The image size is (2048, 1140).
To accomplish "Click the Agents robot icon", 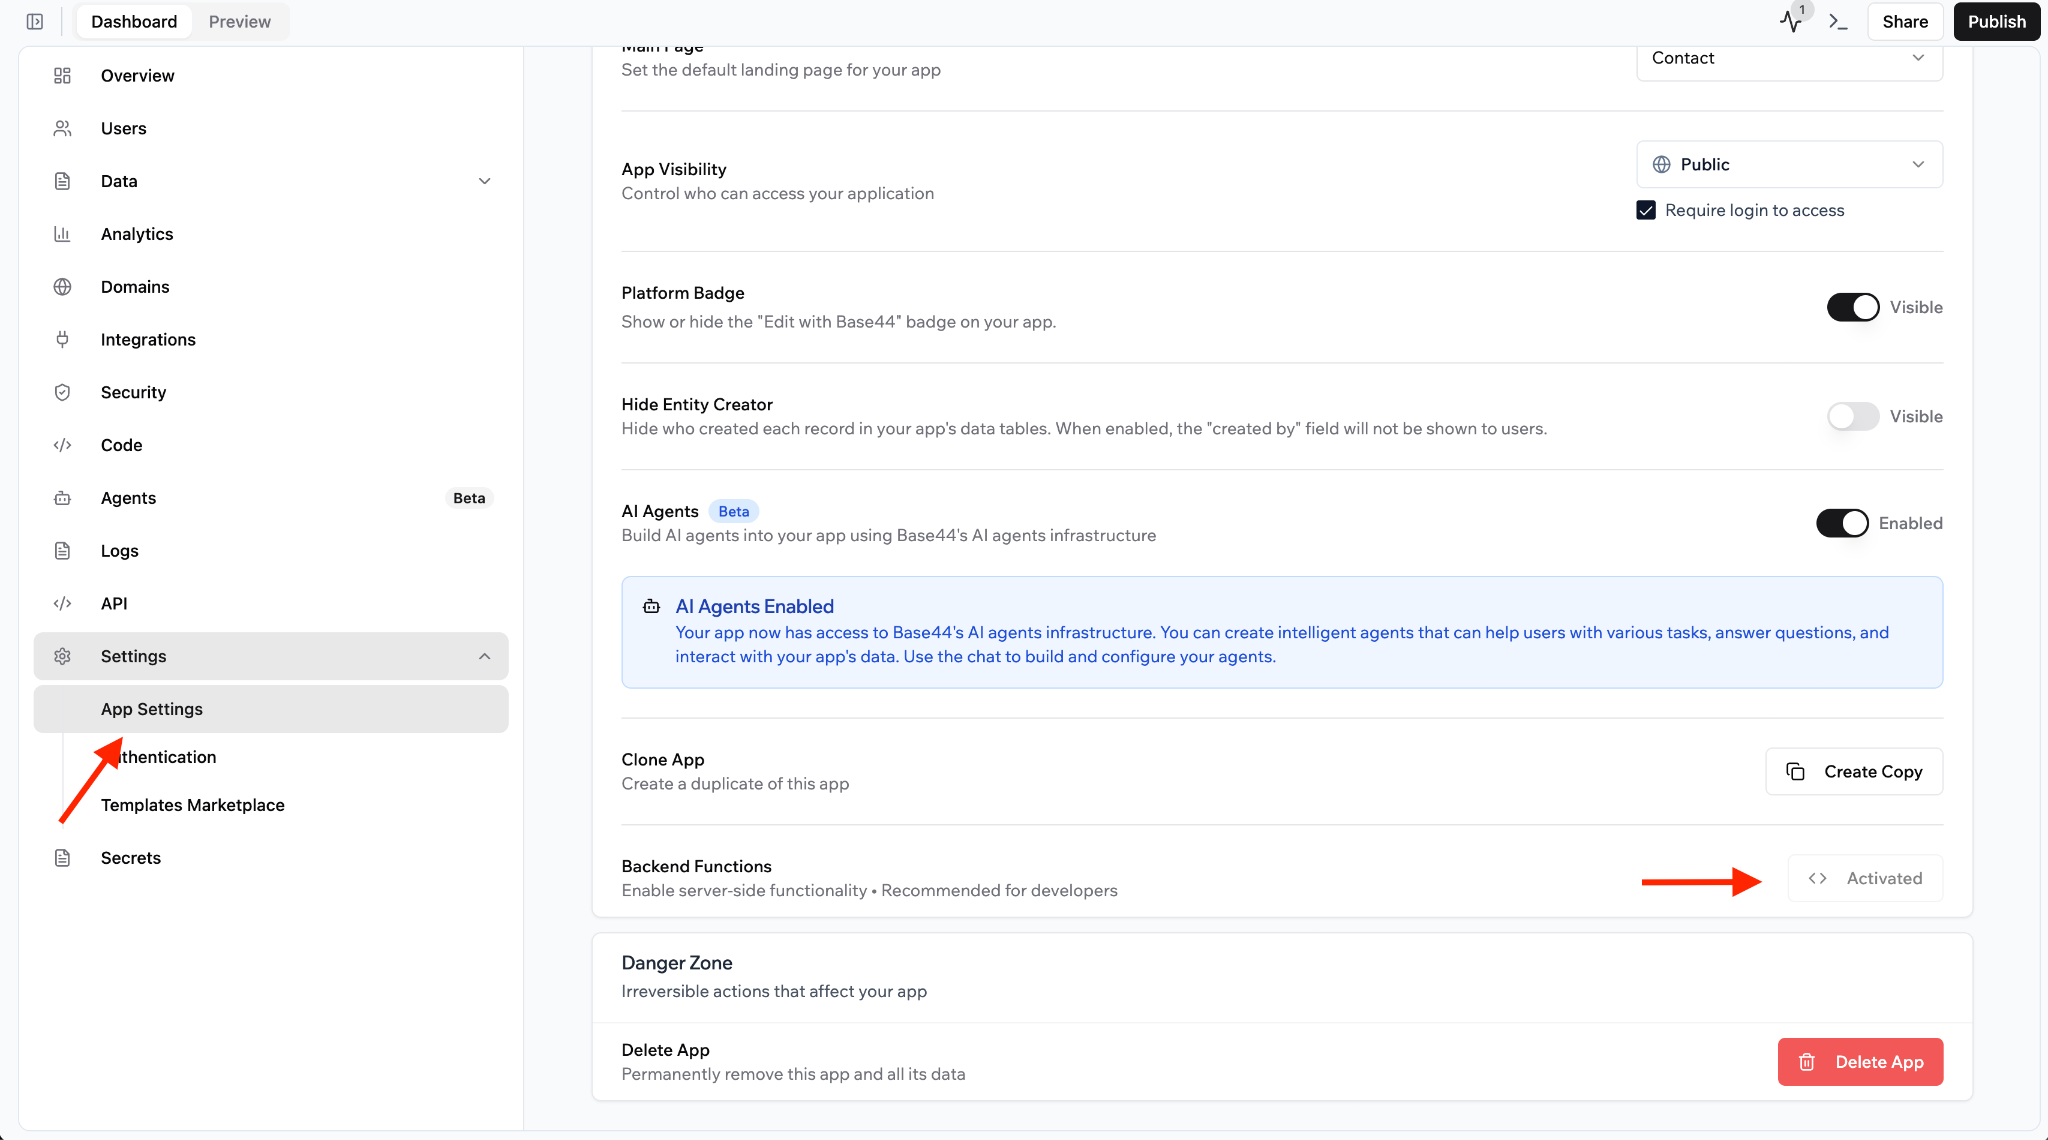I will (62, 498).
